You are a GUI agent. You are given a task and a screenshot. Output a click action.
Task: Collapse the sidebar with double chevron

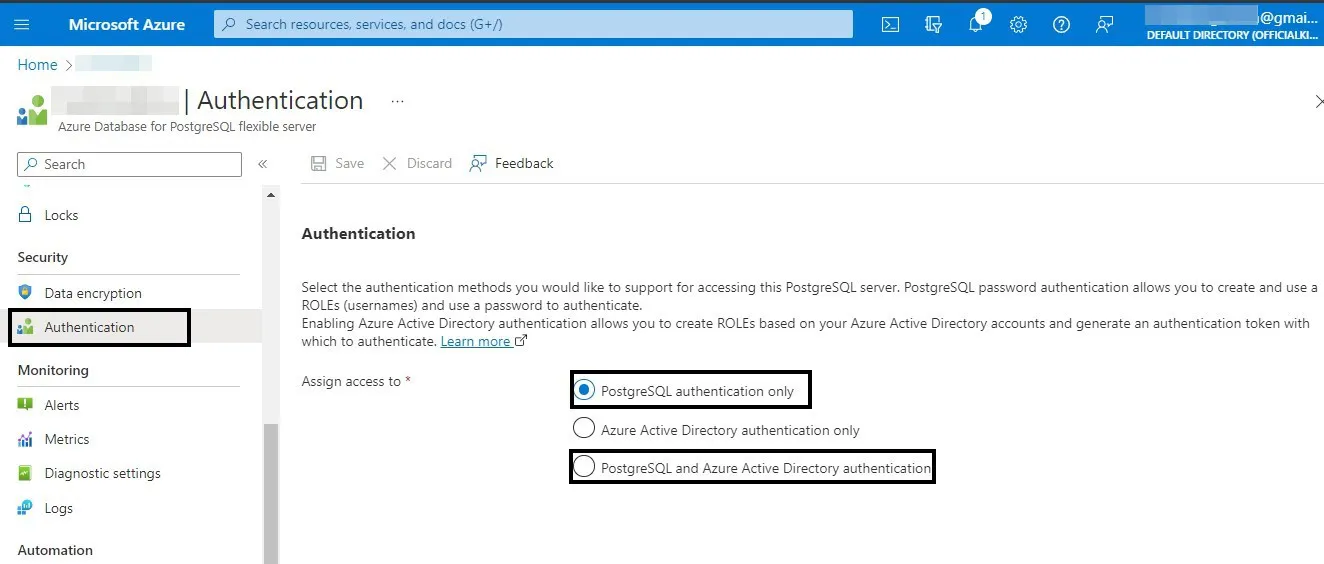(x=263, y=164)
